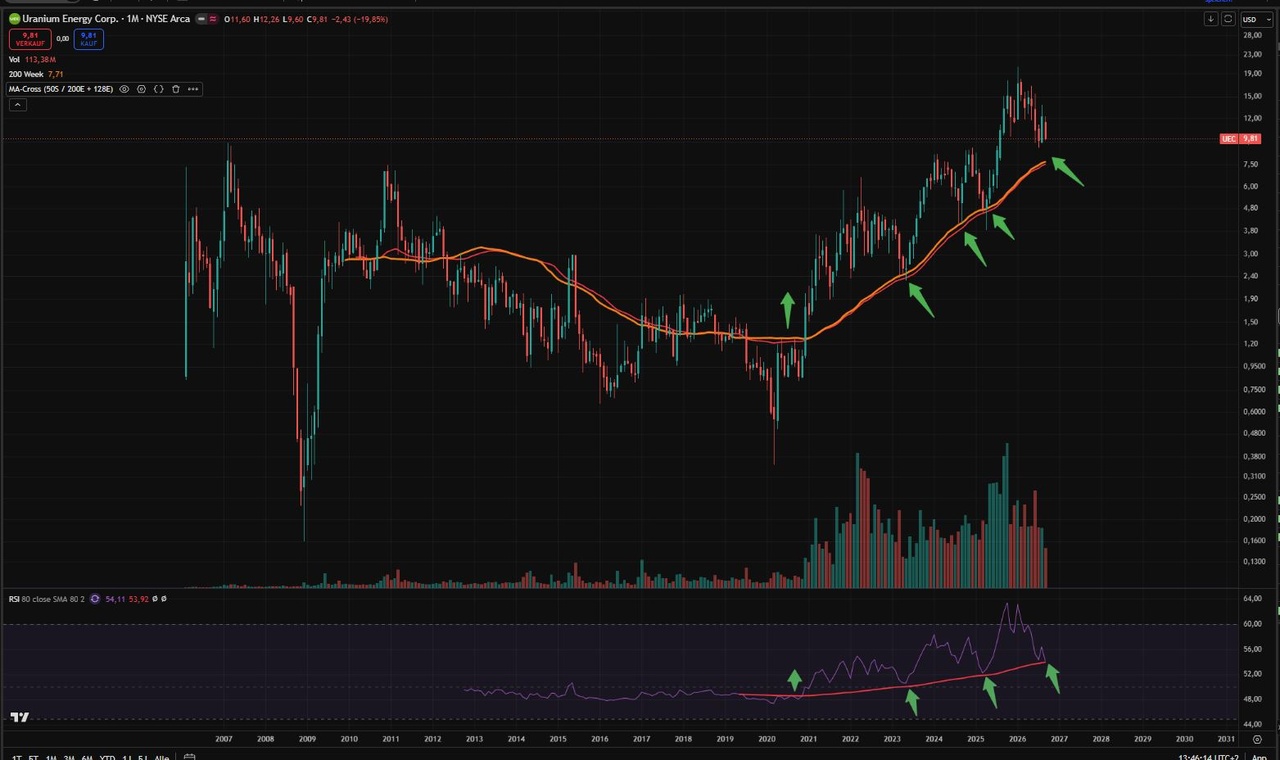Screen dimensions: 1280x760
Task: Open MA-Cross indicator settings
Action: tap(142, 89)
